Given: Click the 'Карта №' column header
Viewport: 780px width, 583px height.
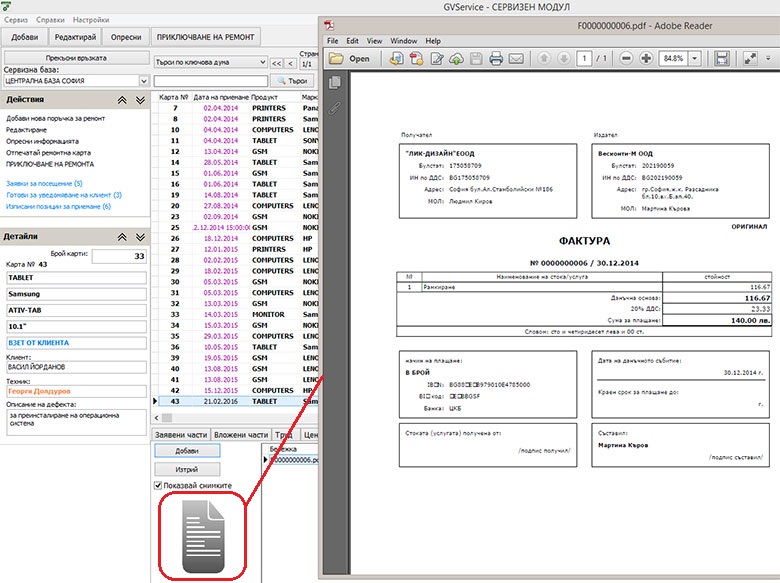Looking at the screenshot, I should (174, 97).
